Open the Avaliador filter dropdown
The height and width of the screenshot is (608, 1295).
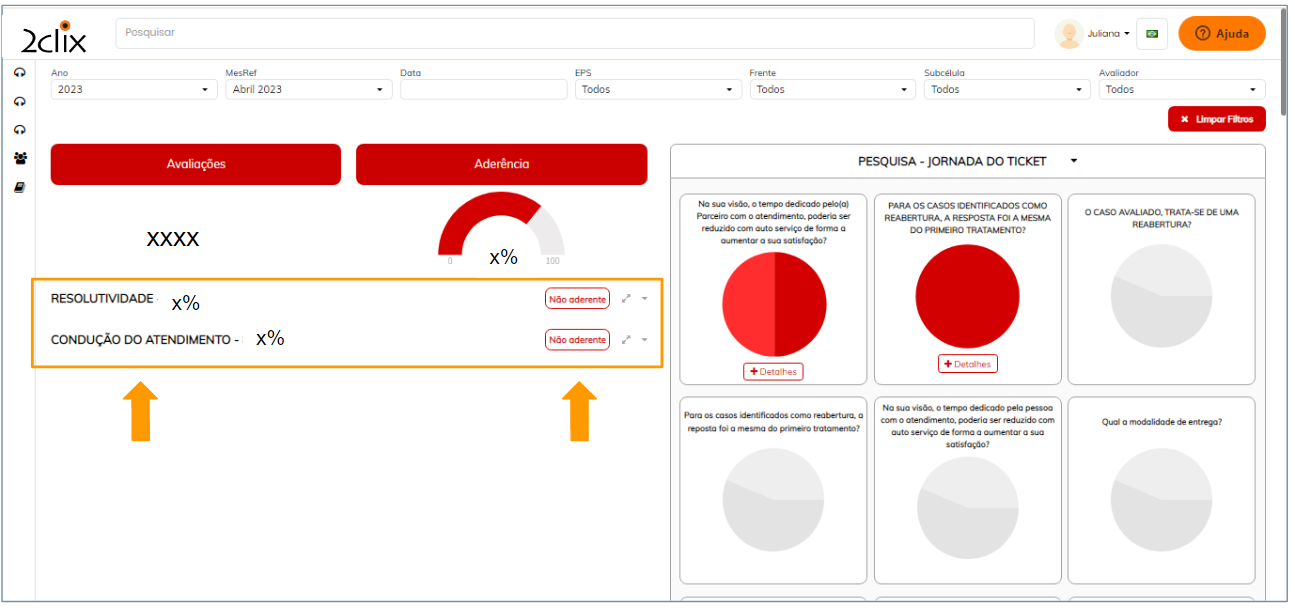(1181, 89)
